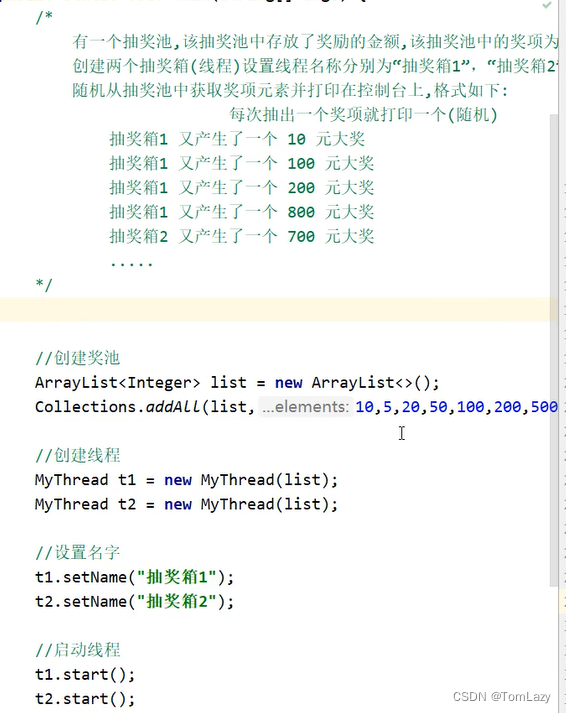Screen dimensions: 566x713
Task: Click 'new ArrayList<>();' expression
Action: [357, 382]
